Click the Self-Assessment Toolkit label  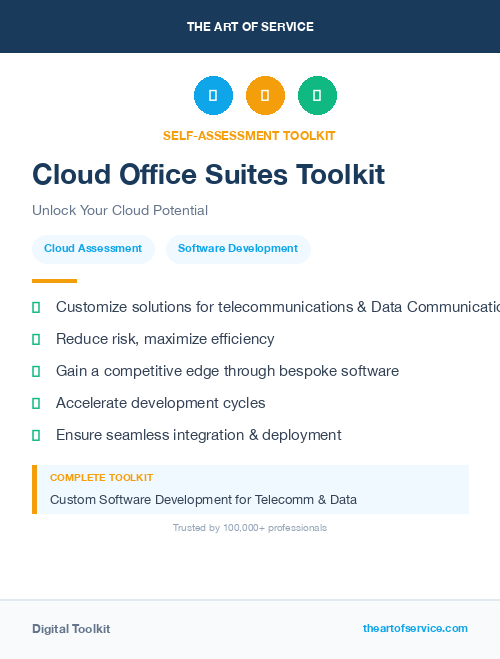[249, 136]
